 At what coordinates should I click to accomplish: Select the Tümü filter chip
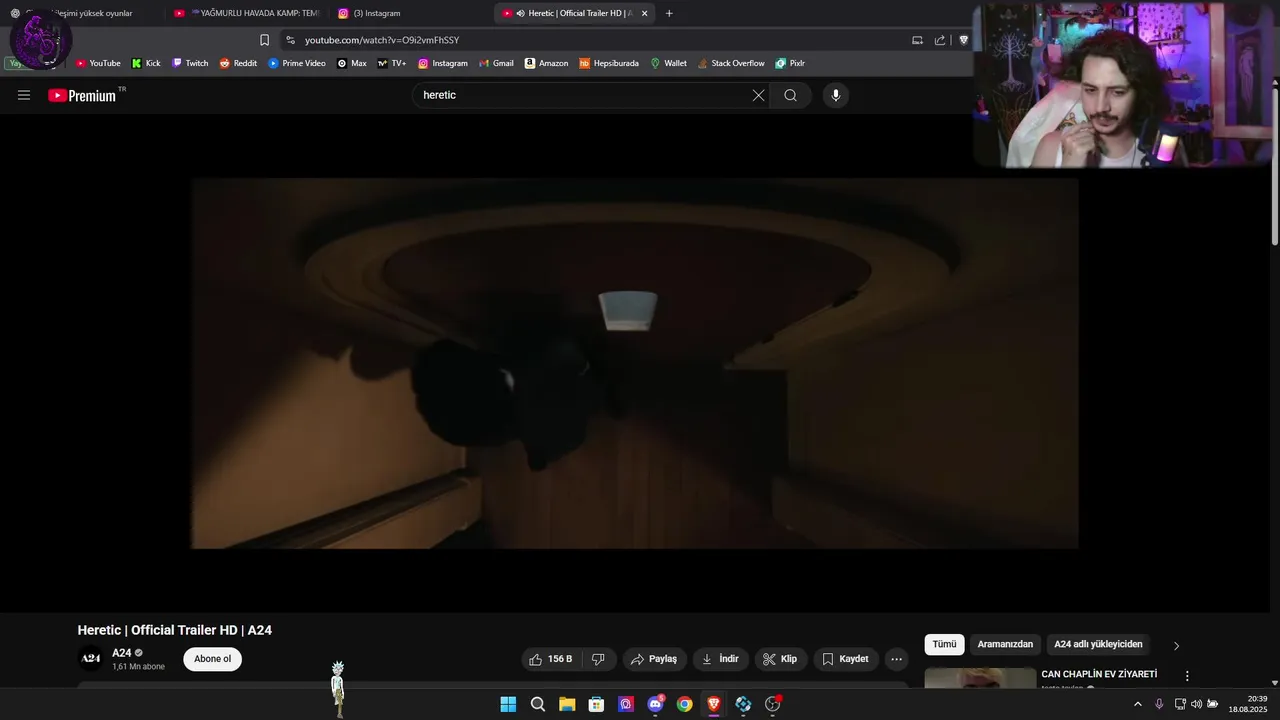(944, 644)
